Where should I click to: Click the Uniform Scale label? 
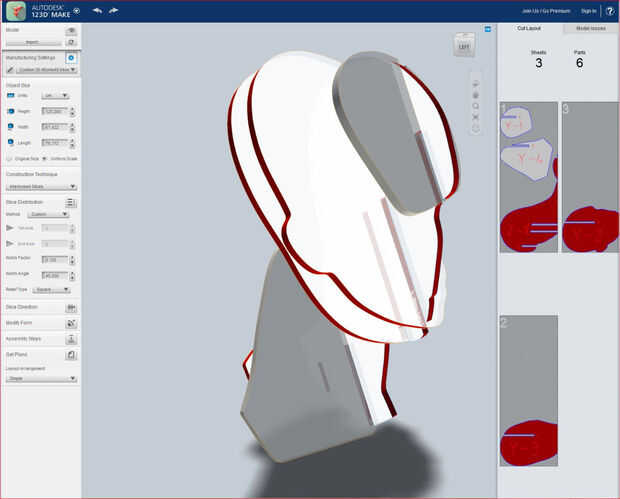coord(64,159)
